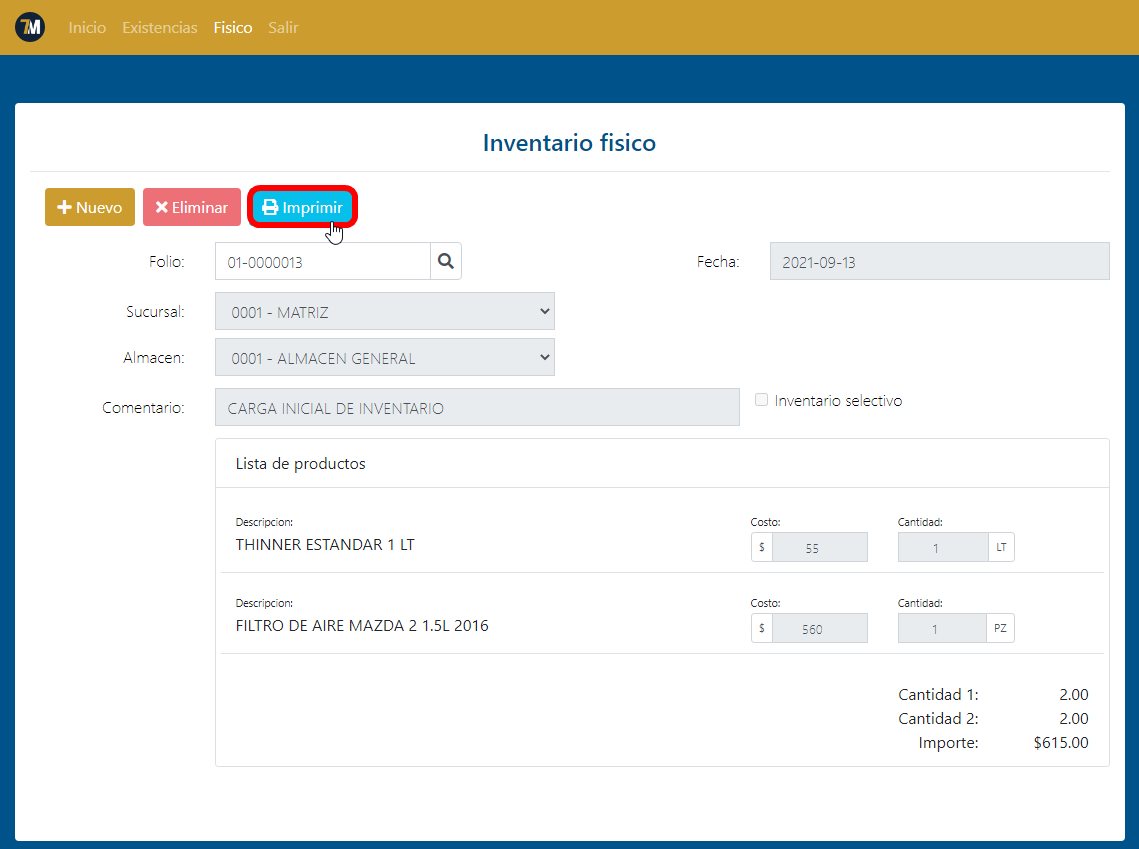Click the THINNER ESTANDAR cost field
Screen dimensions: 1139x849
819,548
